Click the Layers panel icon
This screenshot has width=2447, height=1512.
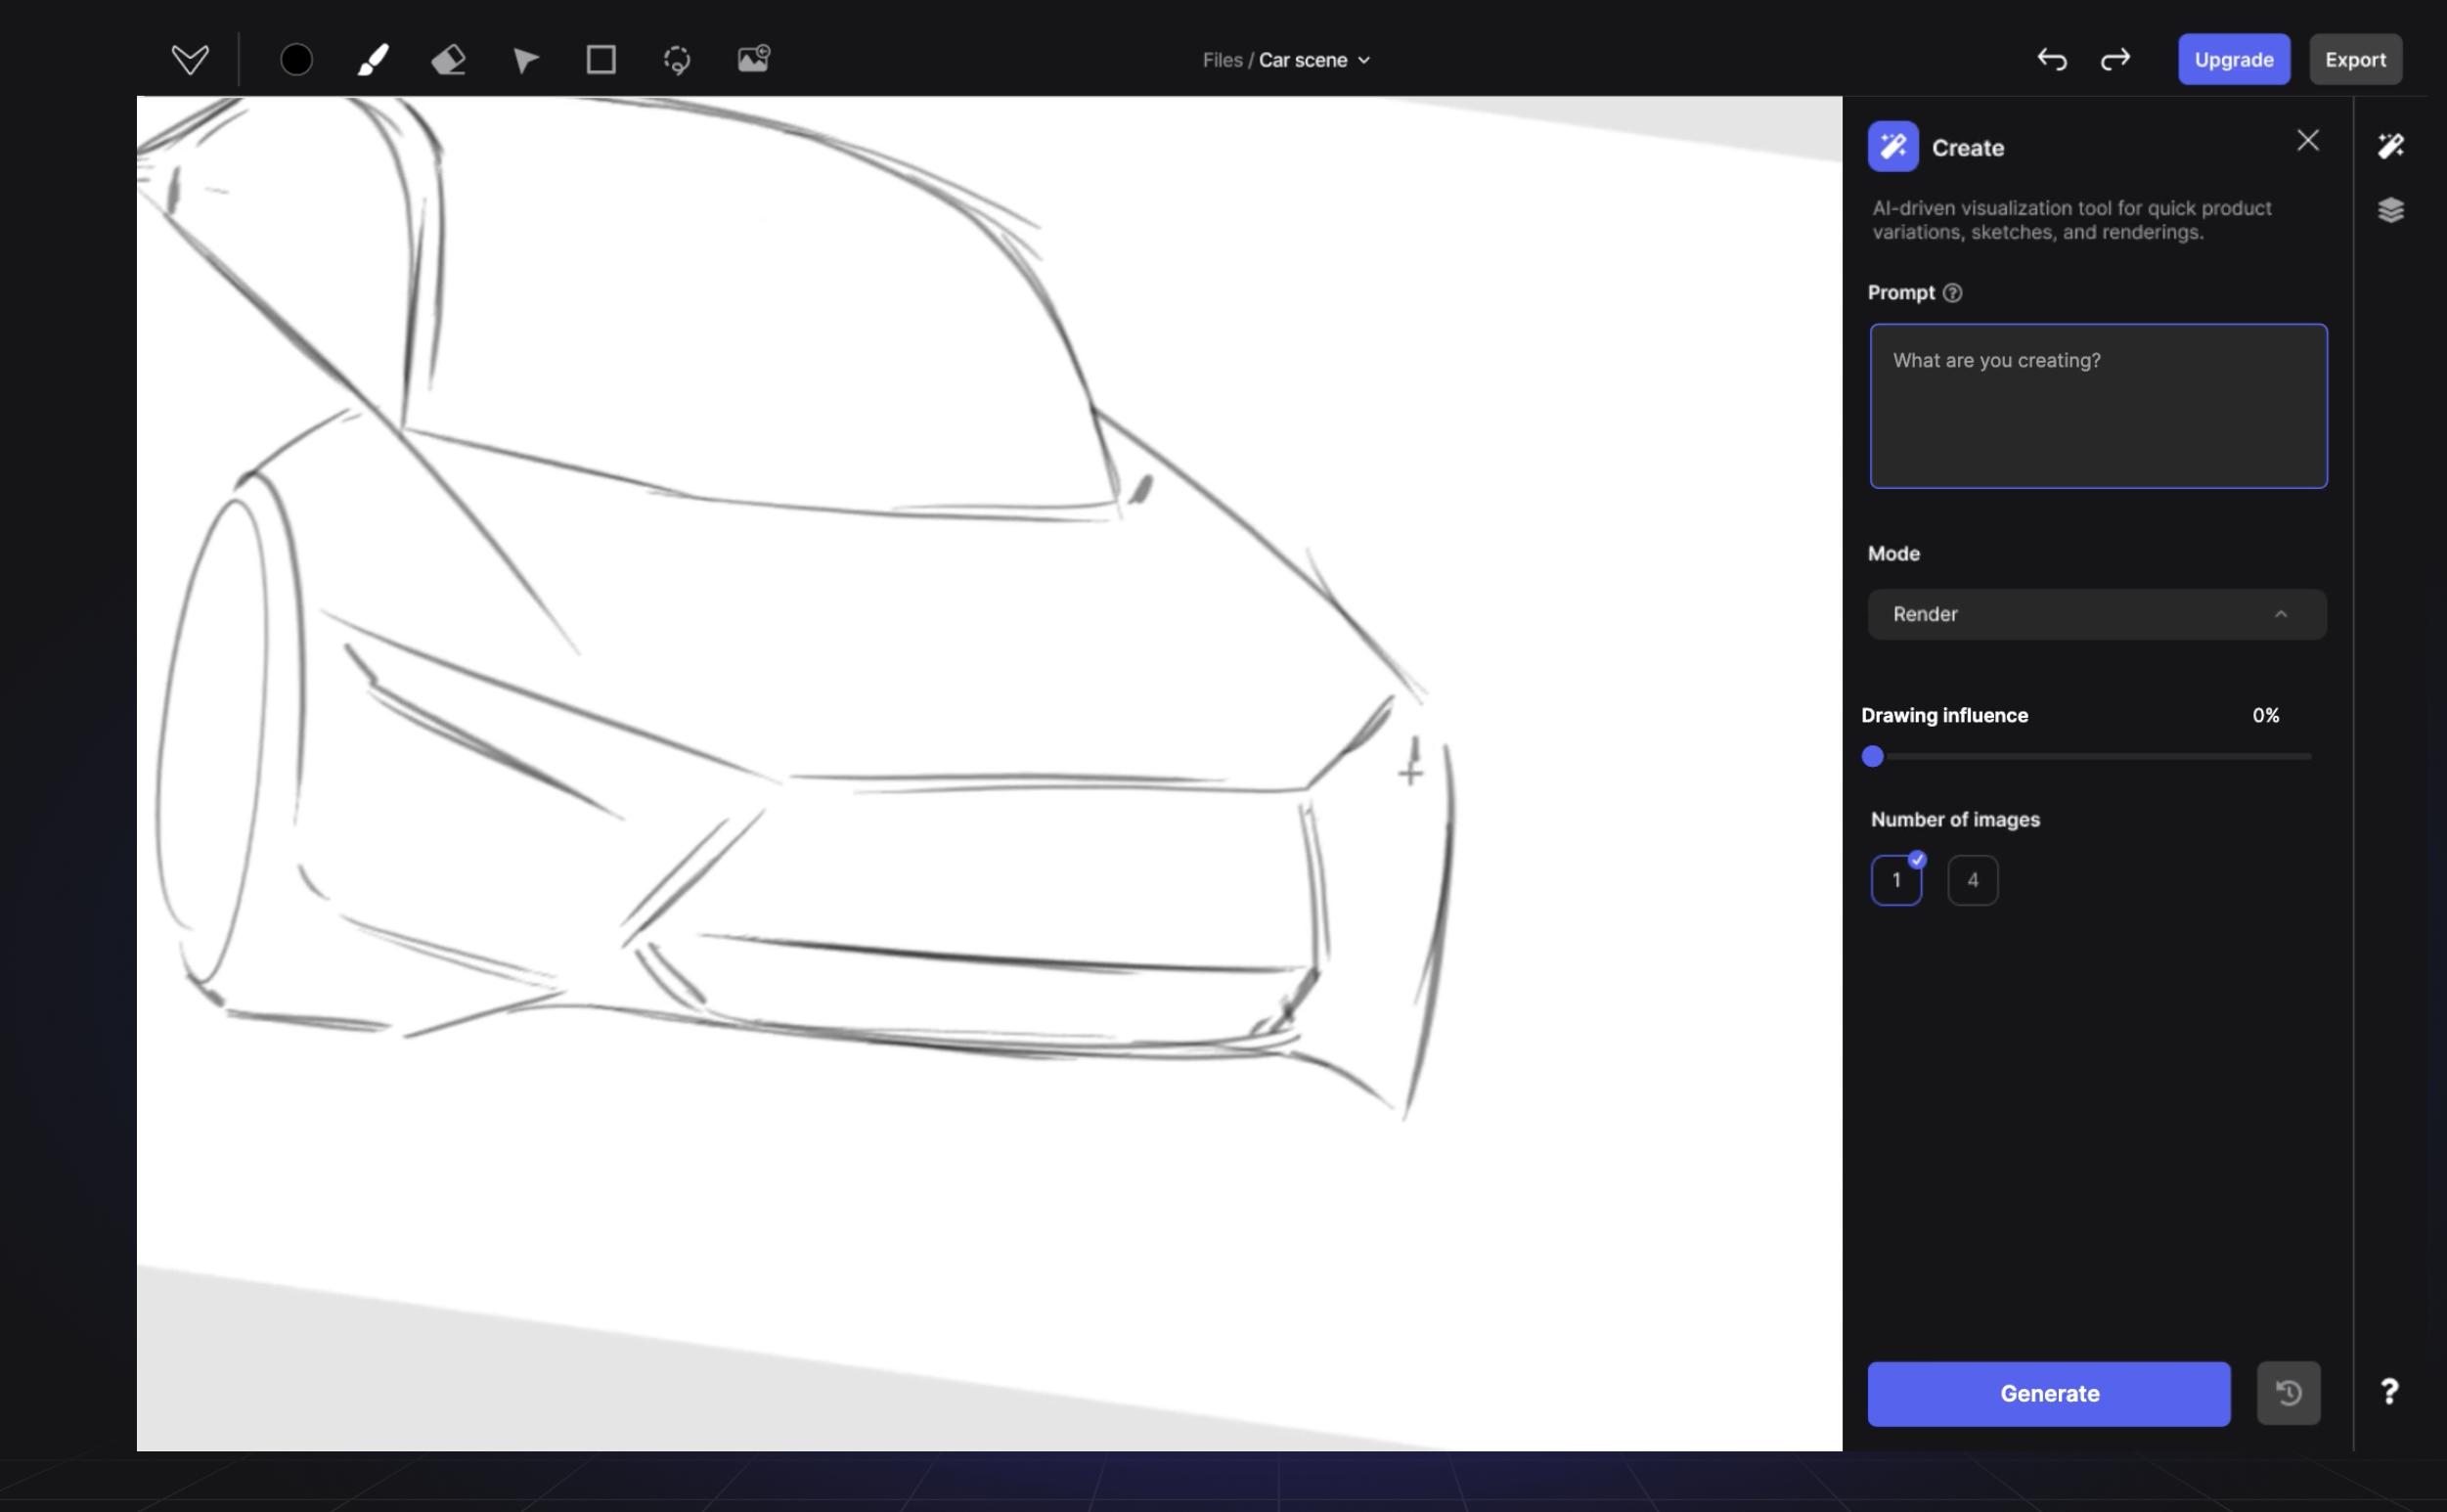2391,209
